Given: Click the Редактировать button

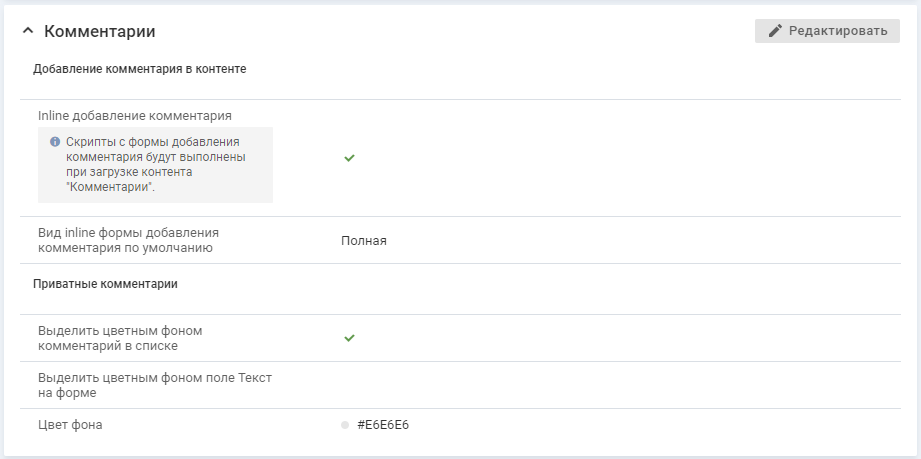Looking at the screenshot, I should click(x=827, y=31).
